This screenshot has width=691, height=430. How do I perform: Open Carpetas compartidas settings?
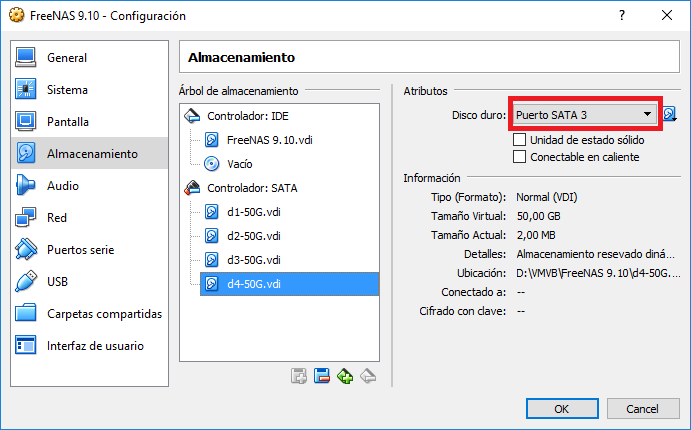pyautogui.click(x=89, y=314)
